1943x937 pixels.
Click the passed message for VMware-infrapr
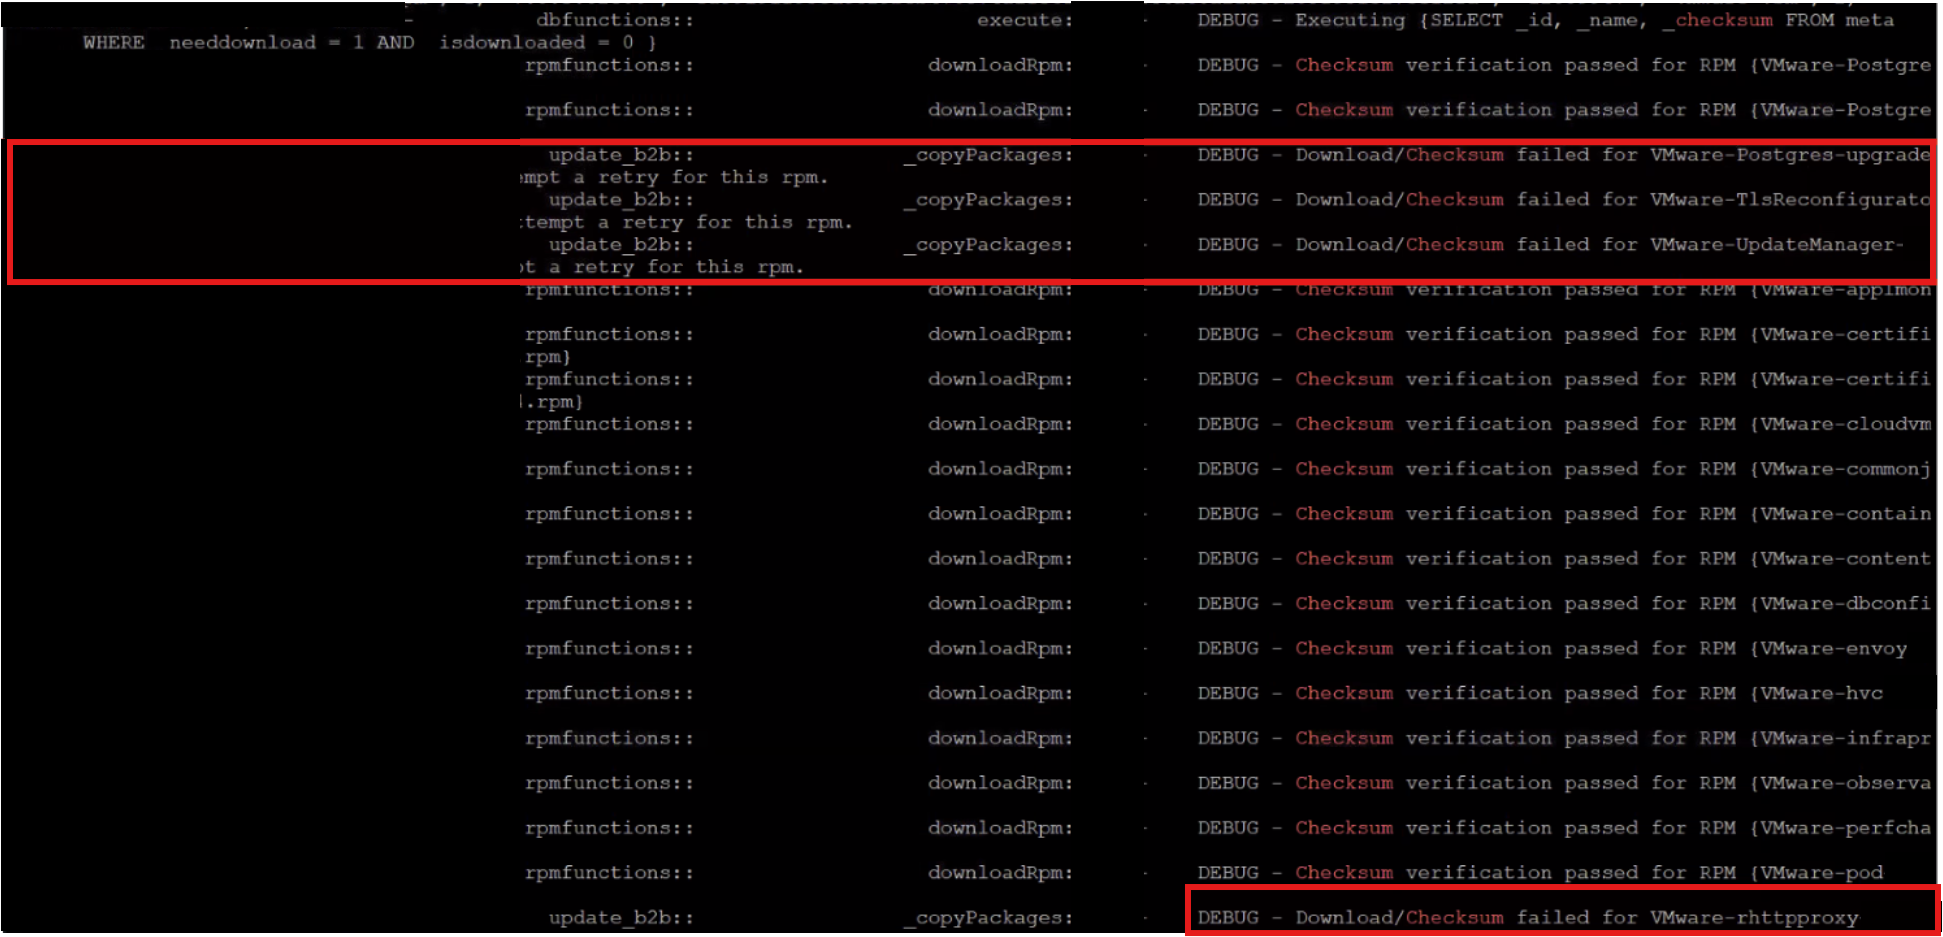point(1612,739)
